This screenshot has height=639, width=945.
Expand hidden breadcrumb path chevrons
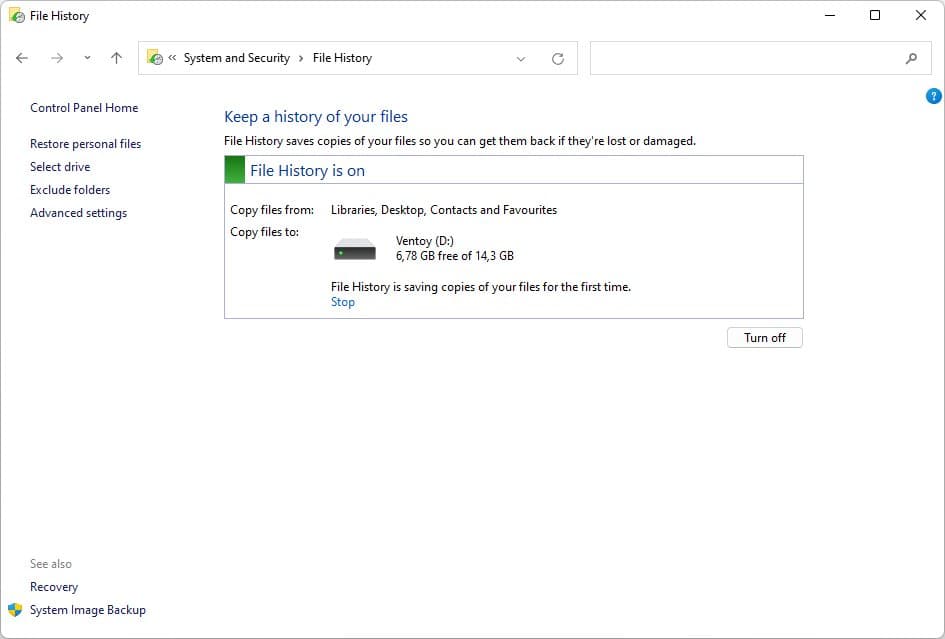click(172, 58)
